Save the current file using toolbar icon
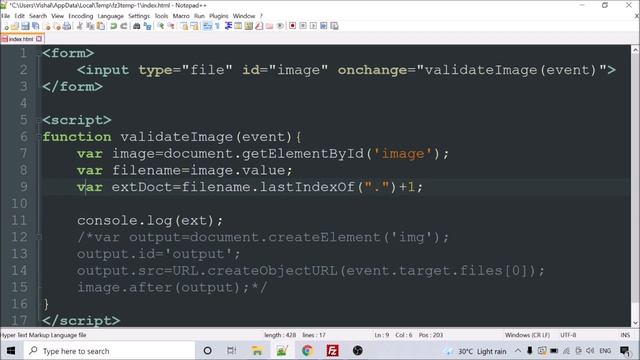 pos(25,26)
